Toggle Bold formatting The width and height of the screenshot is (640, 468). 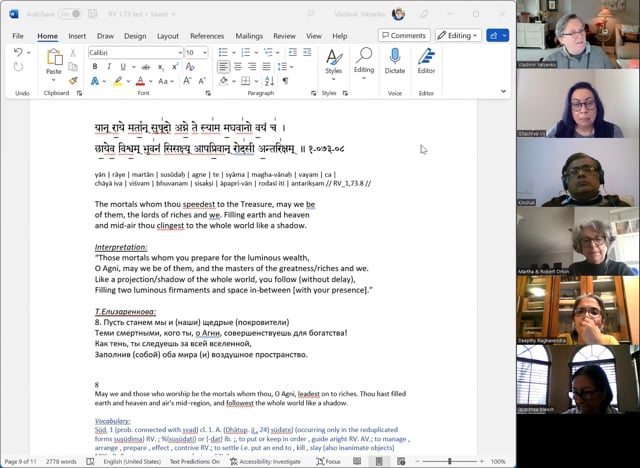click(x=95, y=67)
